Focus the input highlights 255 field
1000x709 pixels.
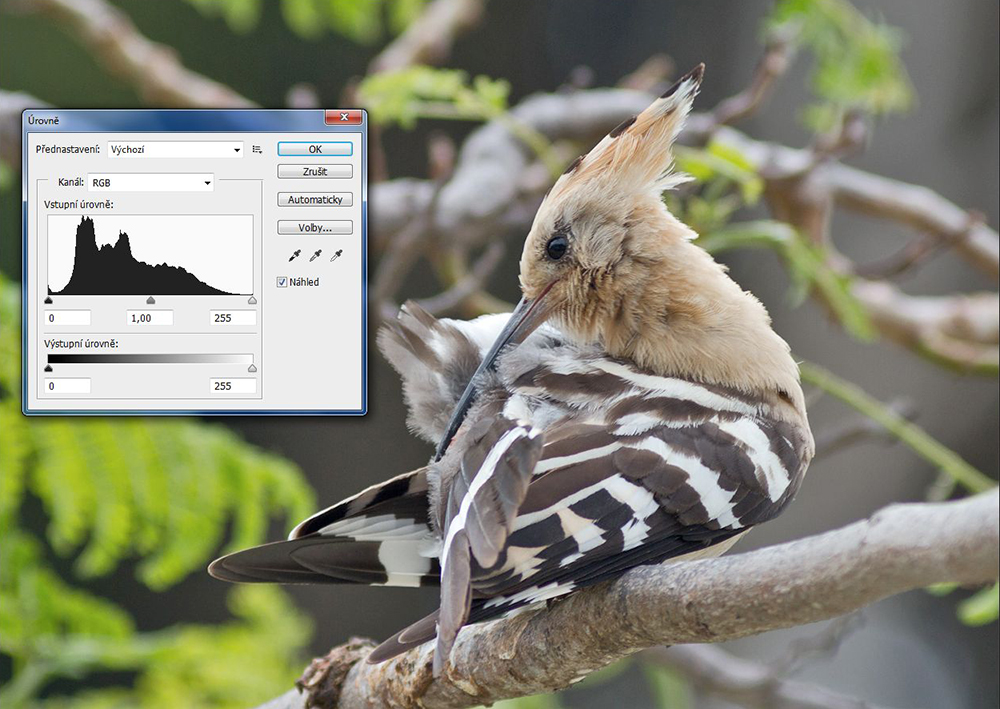pos(233,318)
